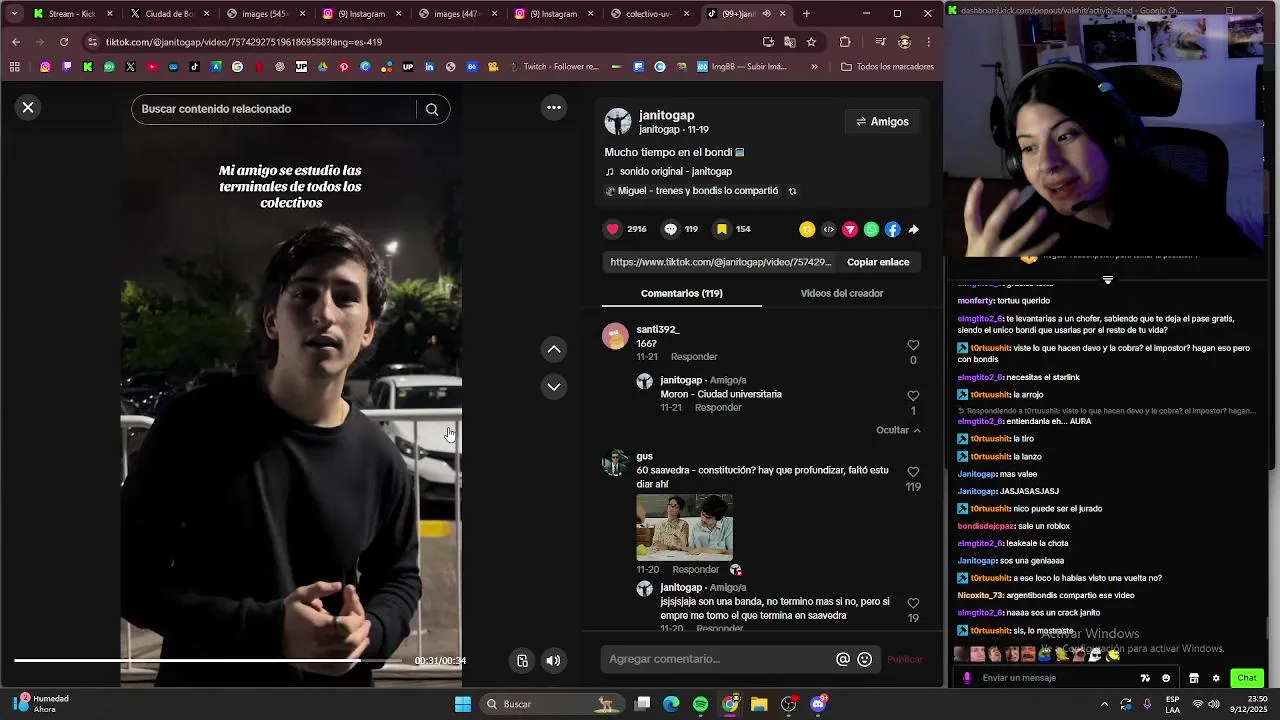Image resolution: width=1280 pixels, height=720 pixels.
Task: Switch to 'Videos del creador' tab
Action: [842, 293]
